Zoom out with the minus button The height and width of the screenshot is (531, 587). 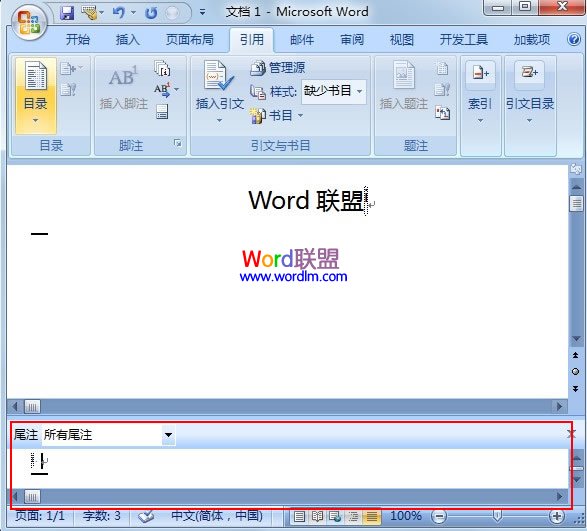(439, 517)
